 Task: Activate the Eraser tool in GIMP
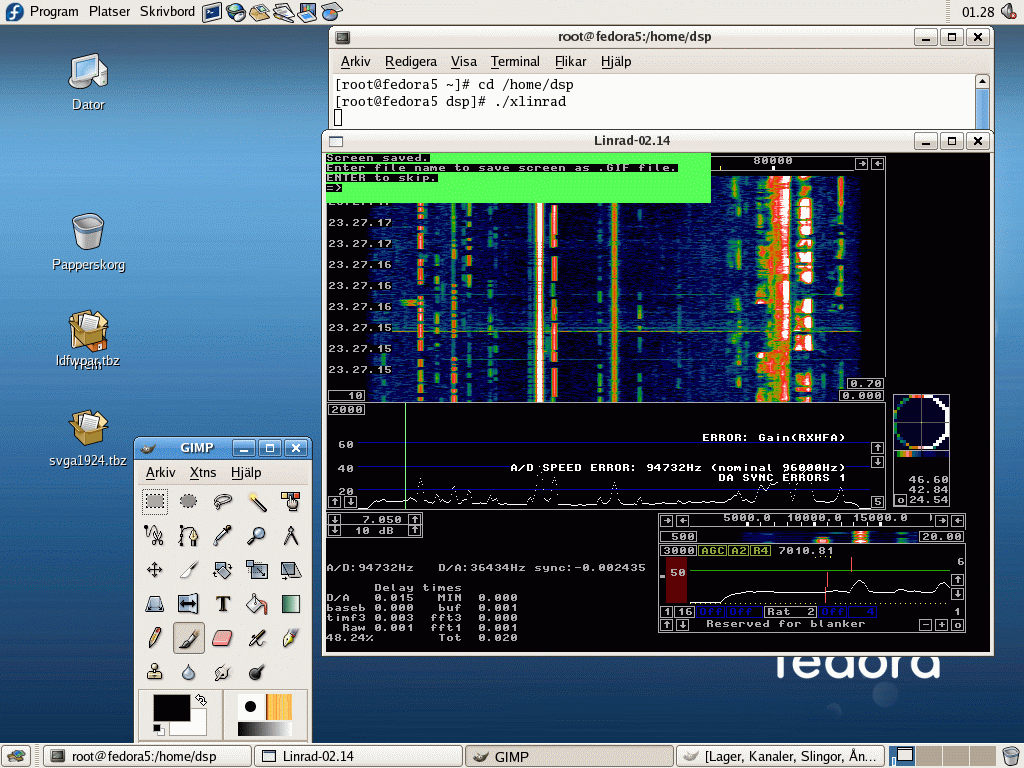point(223,637)
